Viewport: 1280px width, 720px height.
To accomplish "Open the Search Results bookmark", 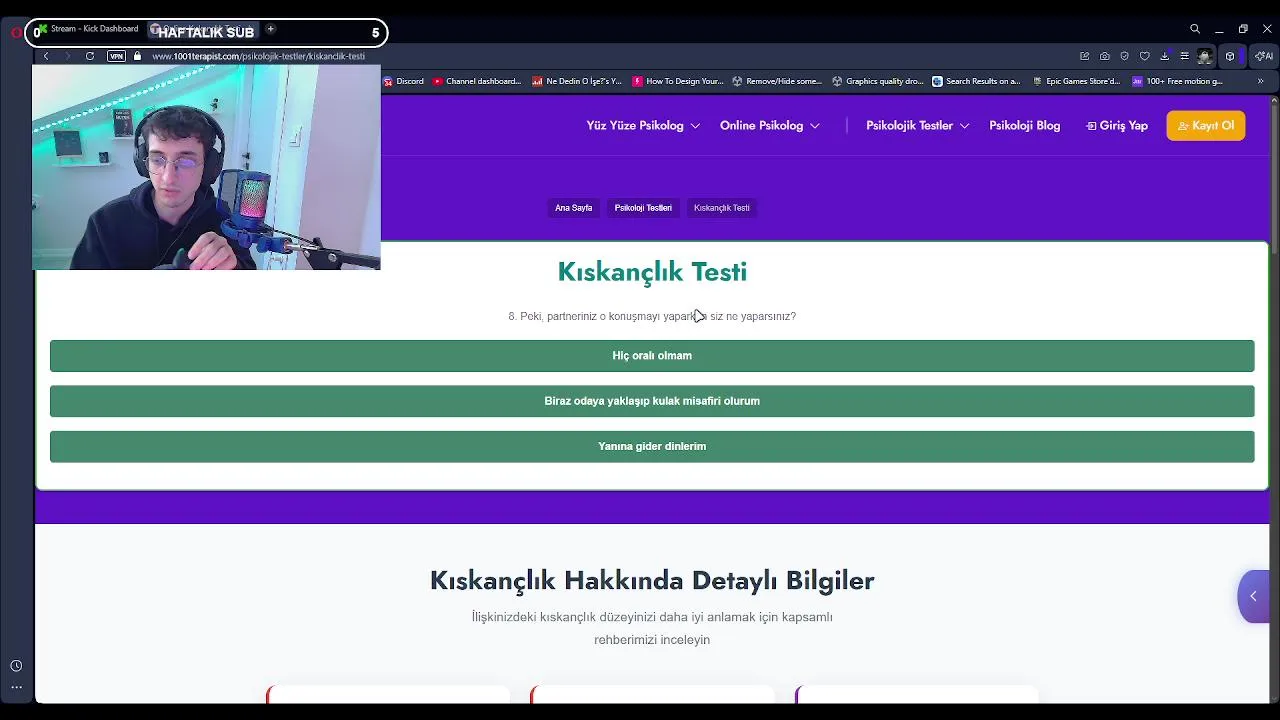I will 977,81.
